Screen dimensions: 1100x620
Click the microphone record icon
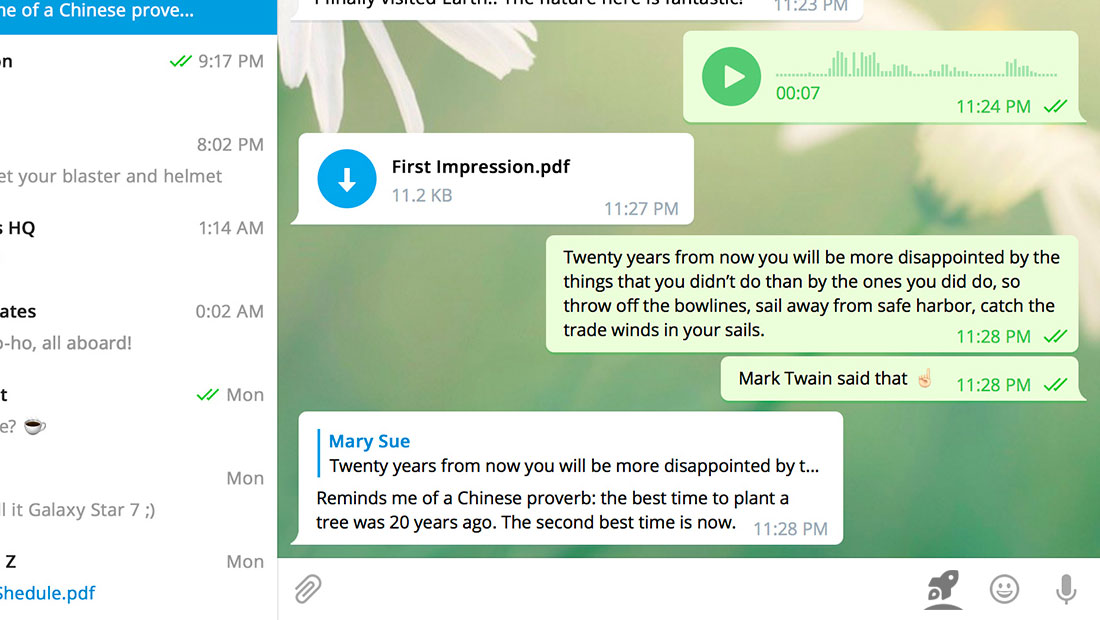(1066, 588)
